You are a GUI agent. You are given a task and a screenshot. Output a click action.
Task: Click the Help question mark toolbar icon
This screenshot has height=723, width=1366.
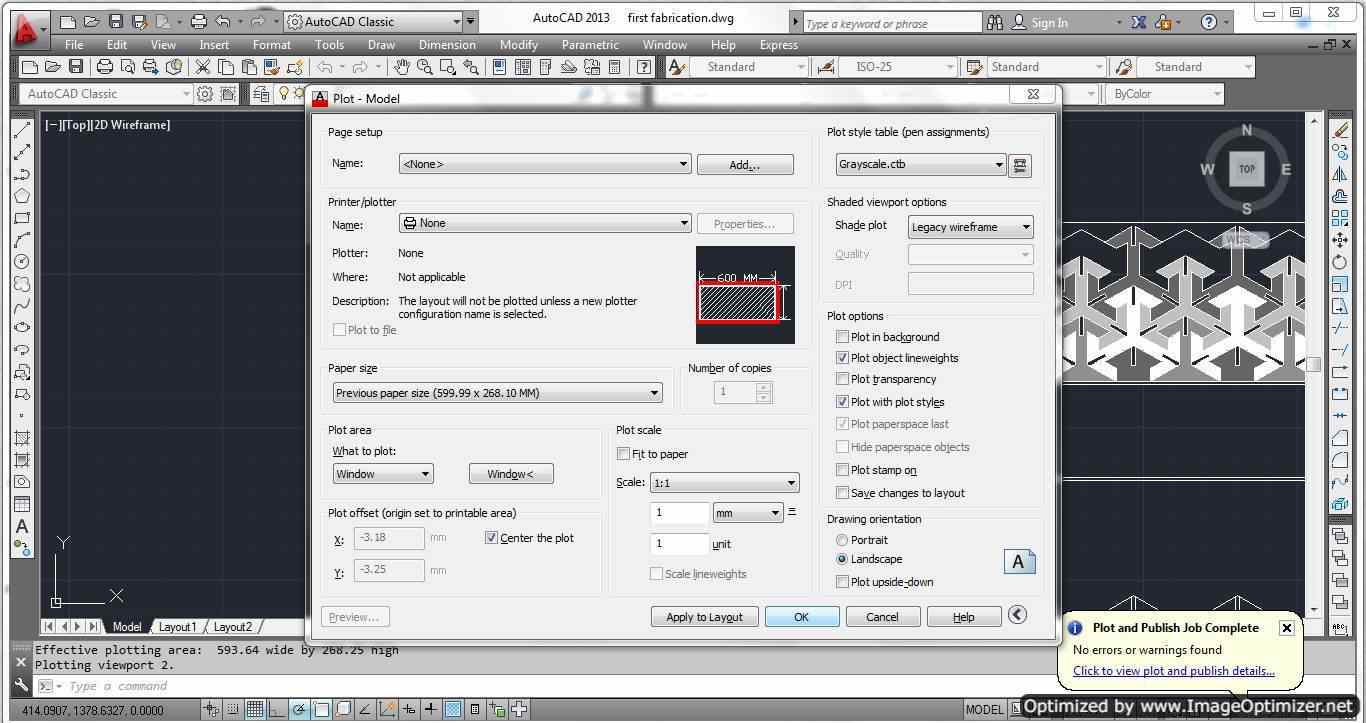pos(644,67)
